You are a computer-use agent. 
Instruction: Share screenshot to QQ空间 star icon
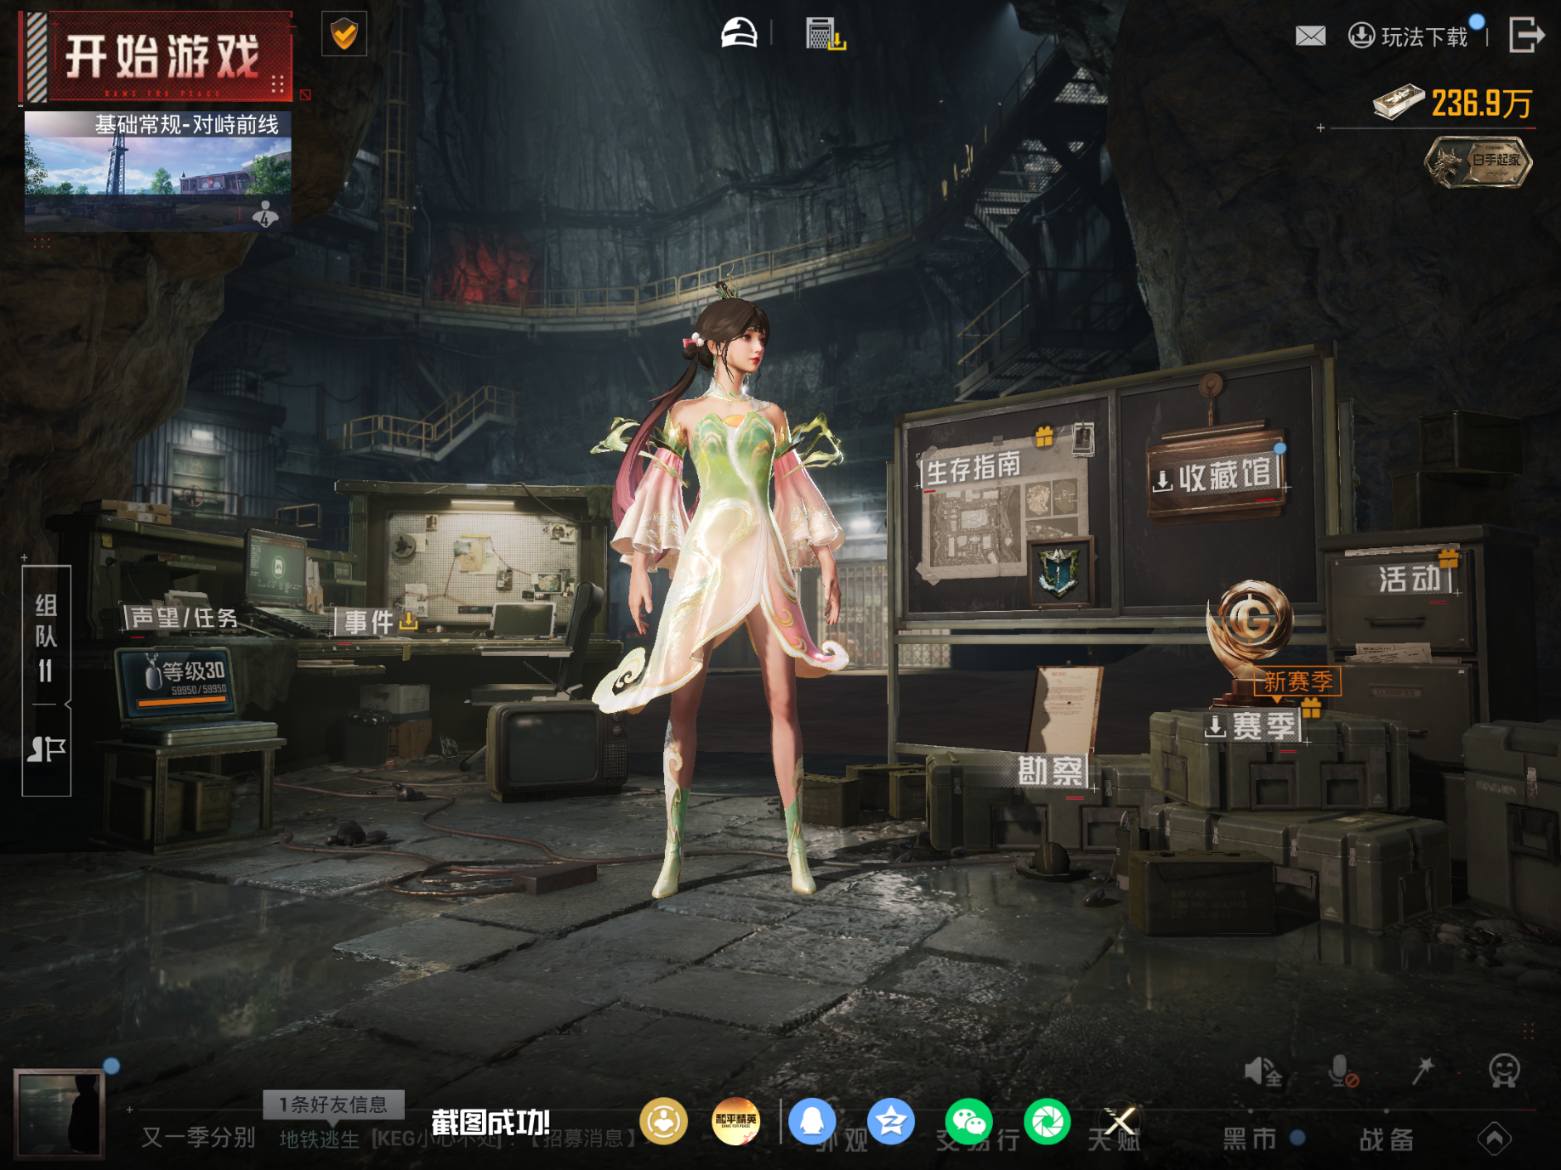890,1121
